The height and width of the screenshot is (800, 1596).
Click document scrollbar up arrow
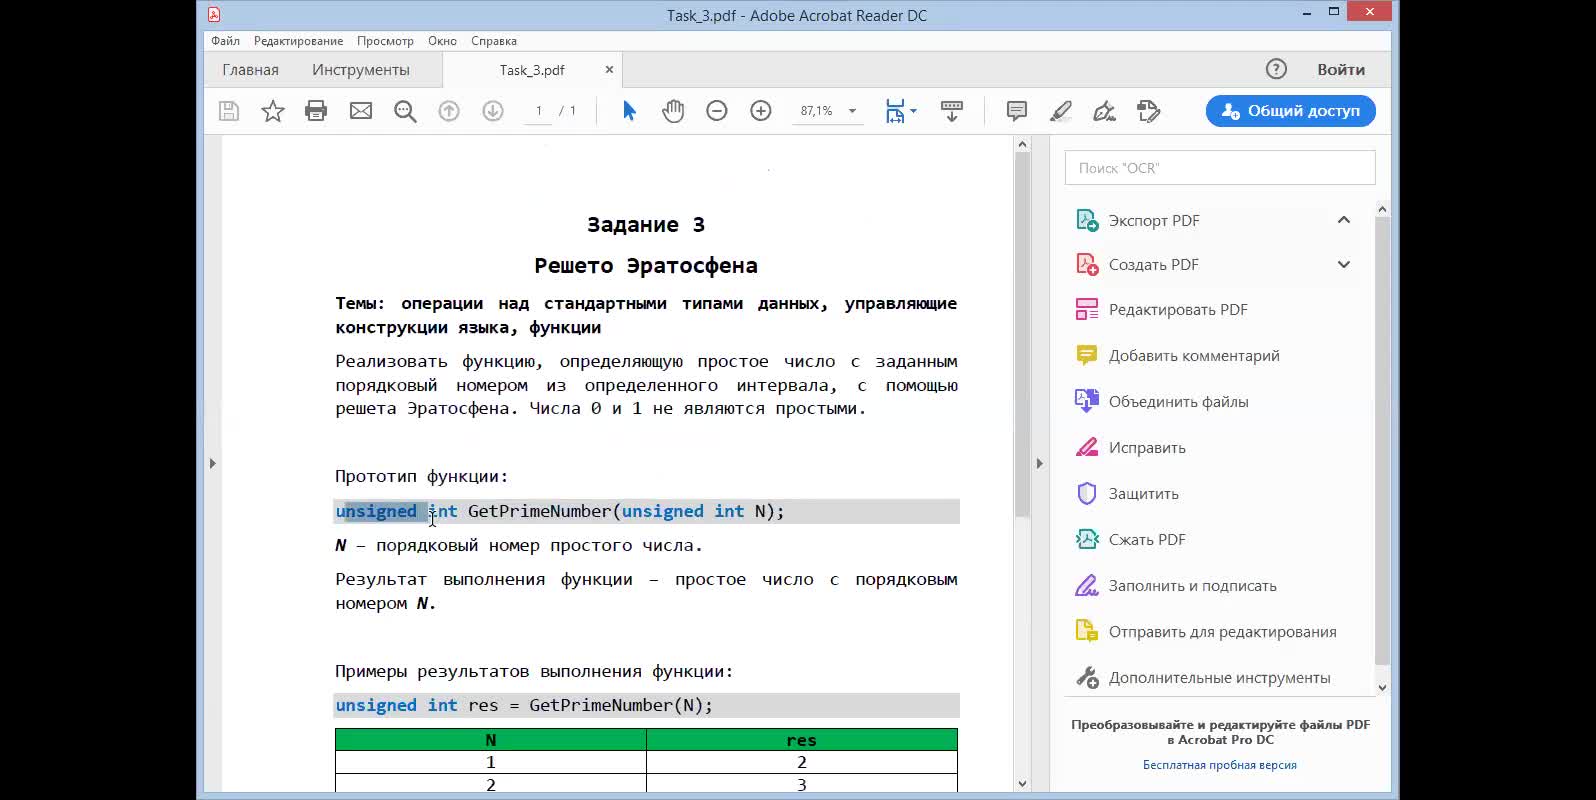pyautogui.click(x=1022, y=144)
